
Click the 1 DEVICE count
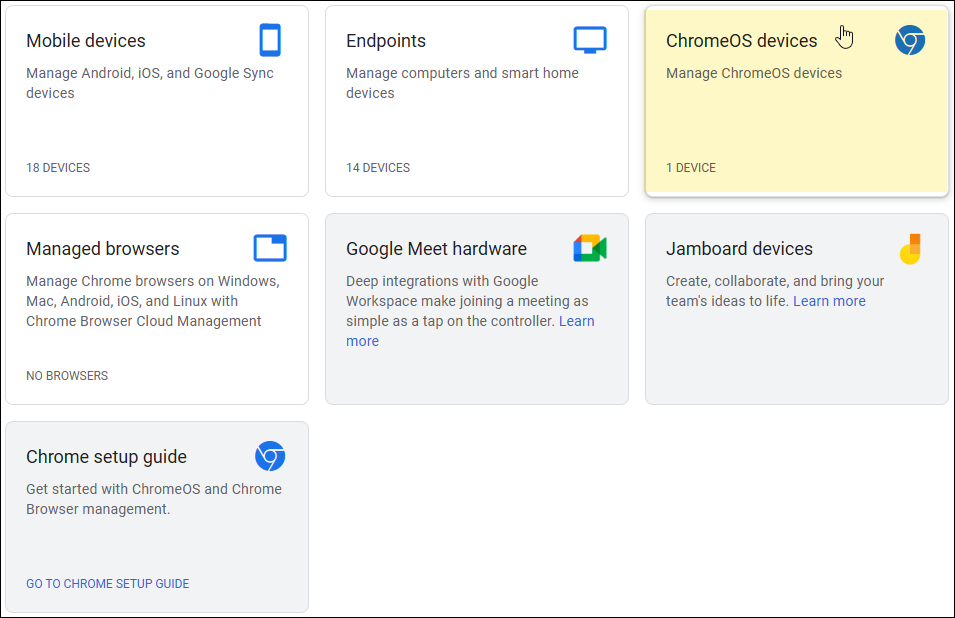[x=691, y=167]
